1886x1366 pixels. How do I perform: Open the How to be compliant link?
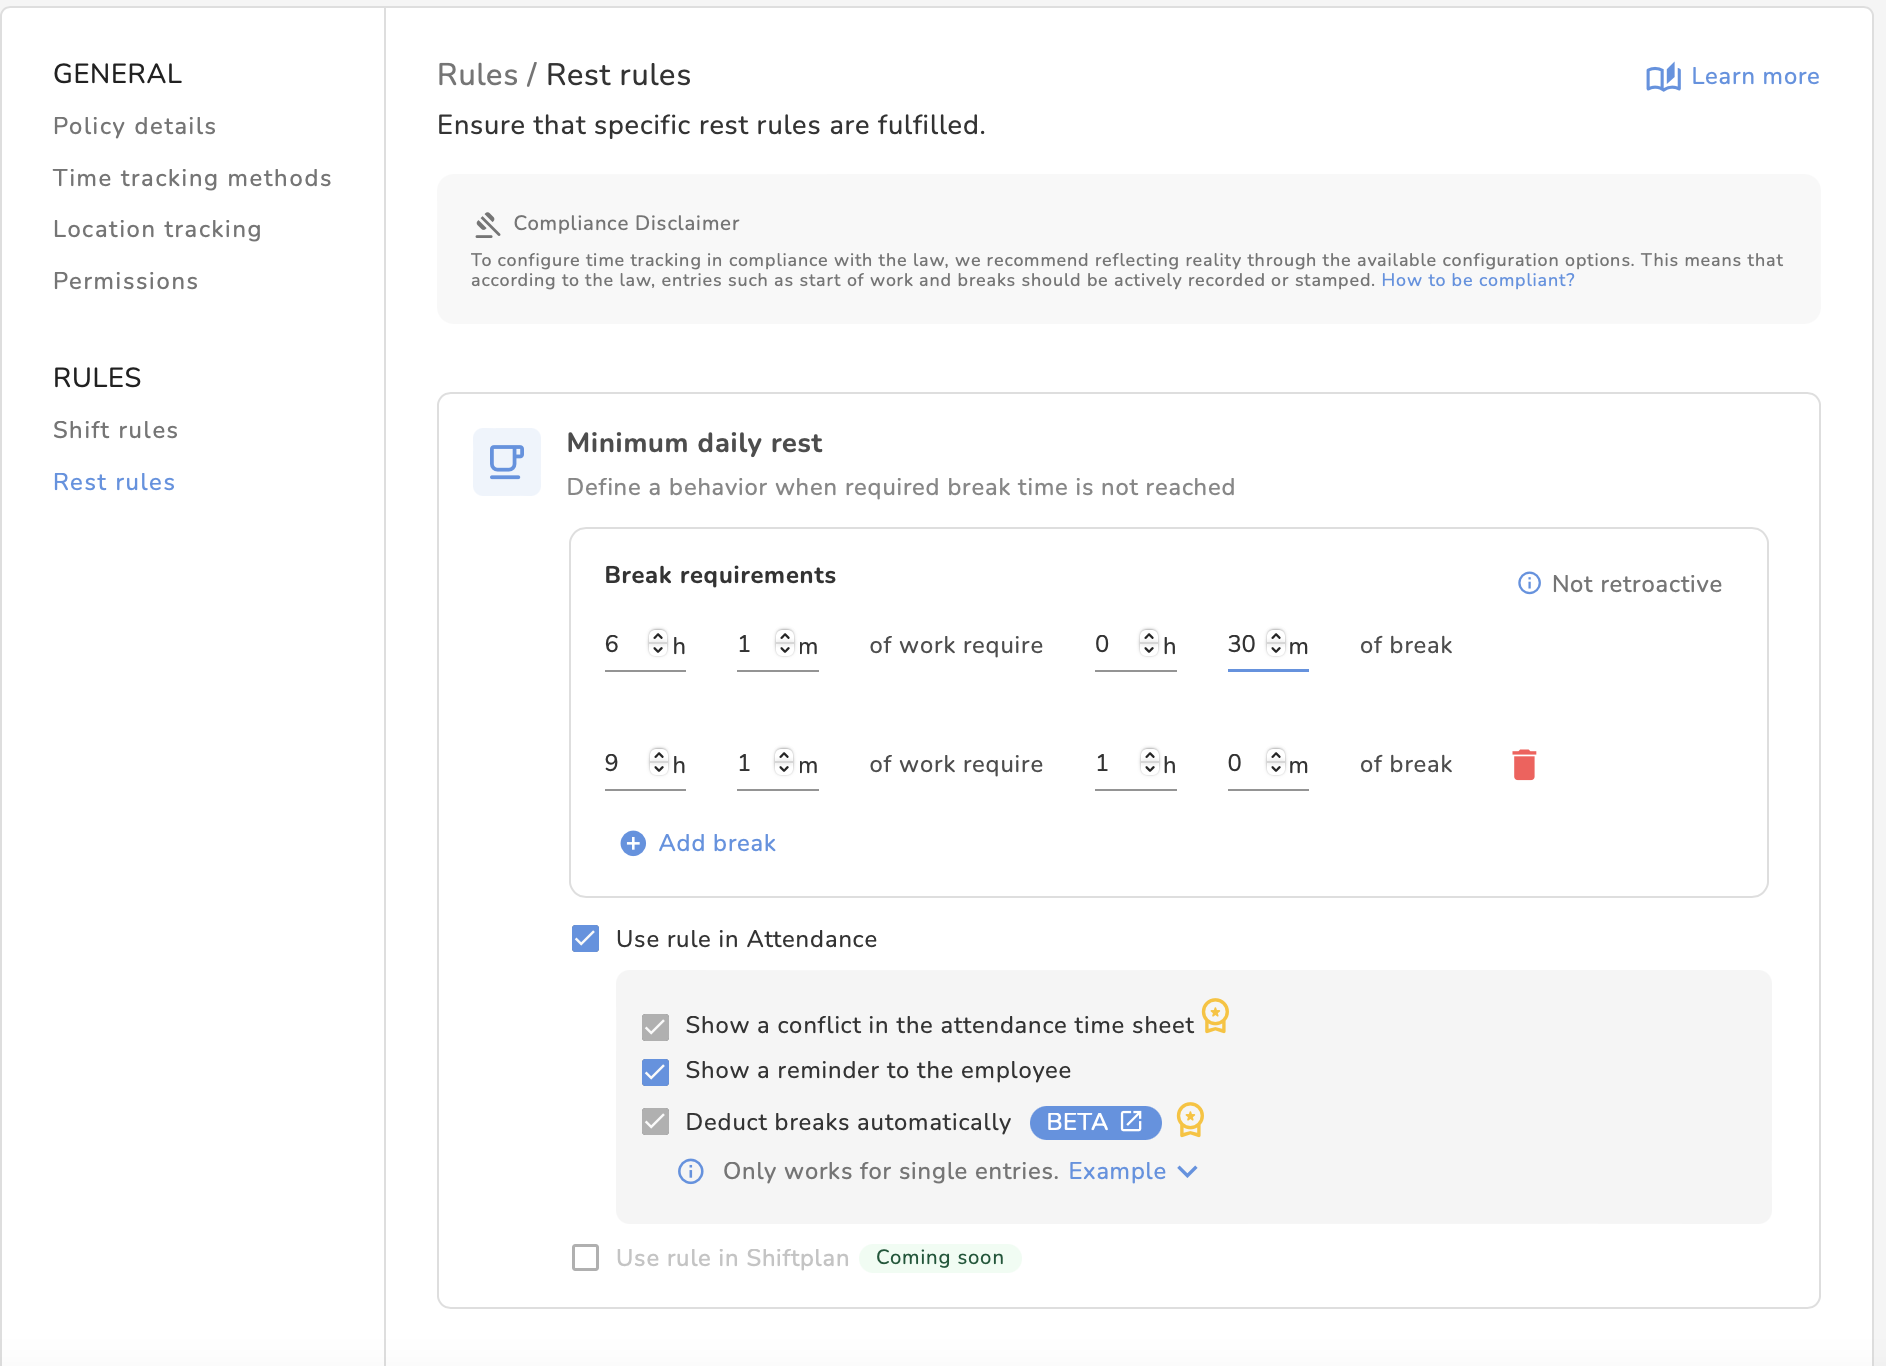point(1477,280)
